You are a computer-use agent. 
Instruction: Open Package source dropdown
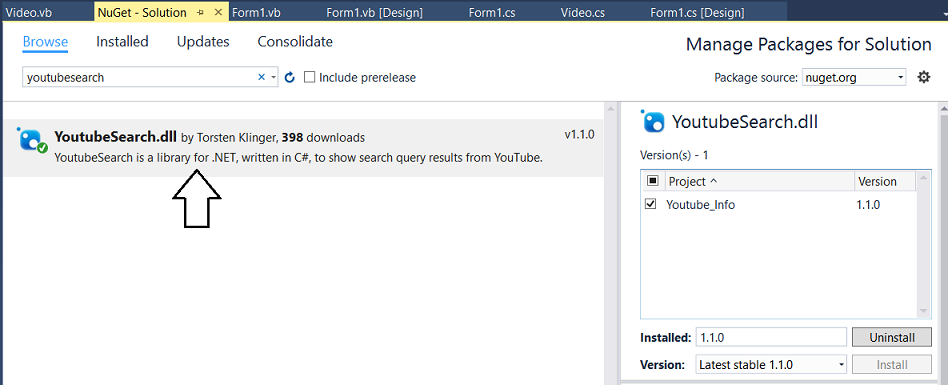(854, 77)
